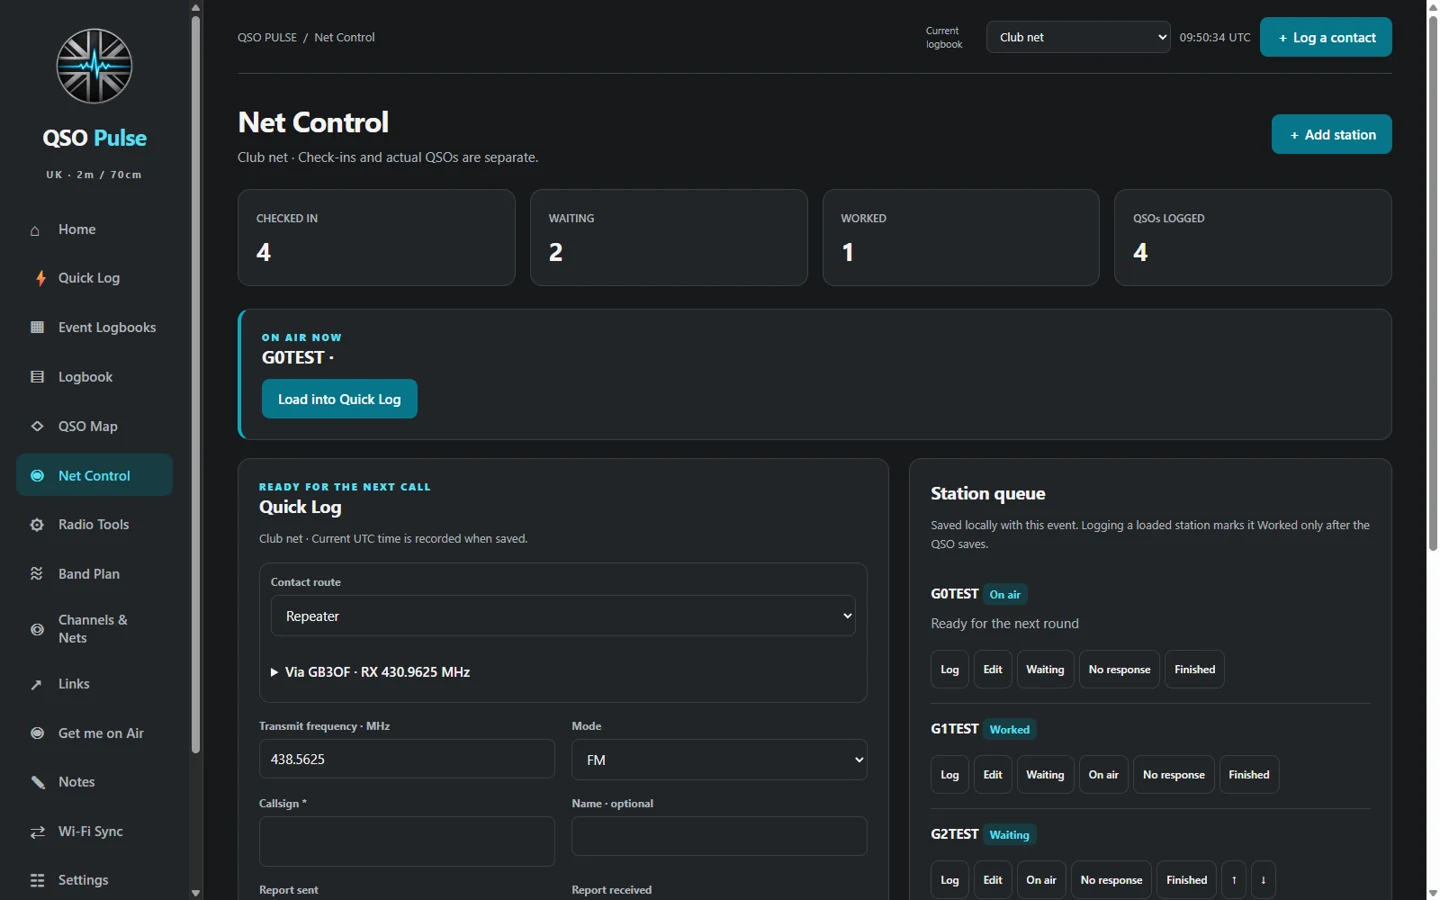Open the Band Plan page
The width and height of the screenshot is (1440, 900).
[x=94, y=574]
